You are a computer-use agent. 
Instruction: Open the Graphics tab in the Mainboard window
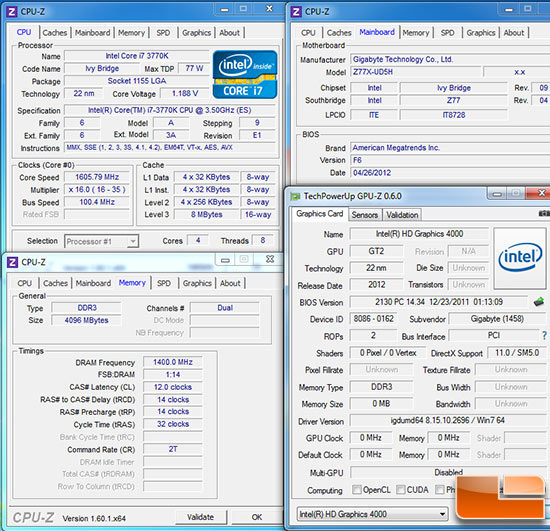coord(481,33)
